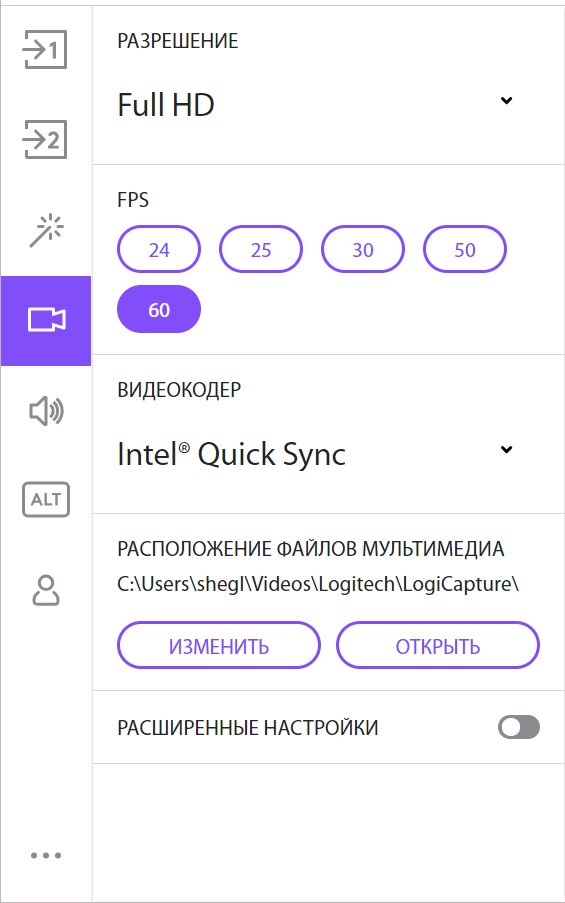Screen dimensions: 565x903
Task: Open the user account profile icon
Action: 46,590
